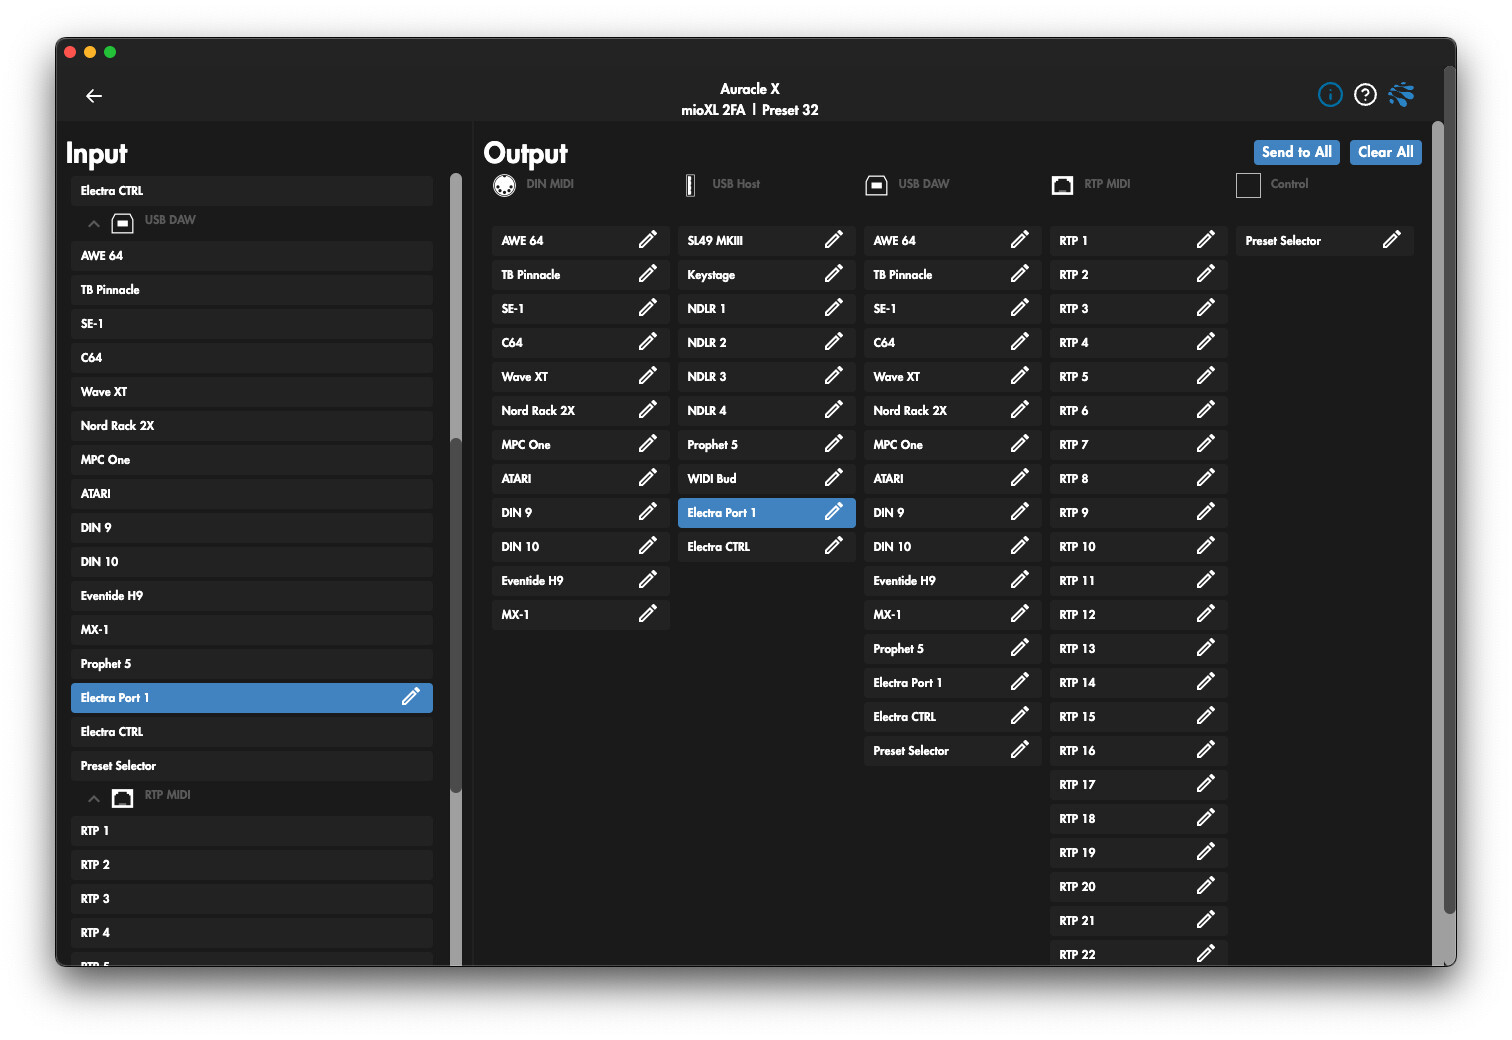Screen dimensions: 1512x1040
Task: Edit the NDLR 3 output name
Action: [x=834, y=376]
